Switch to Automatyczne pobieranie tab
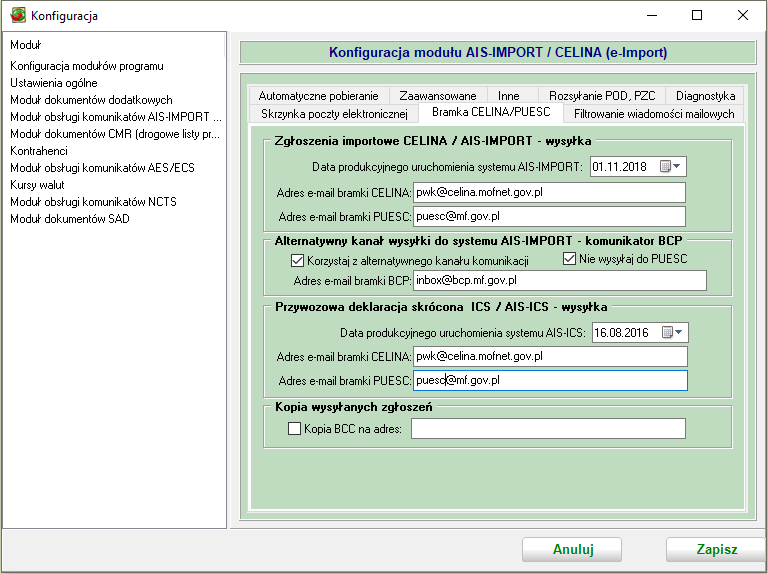The width and height of the screenshot is (768, 574). pos(318,96)
